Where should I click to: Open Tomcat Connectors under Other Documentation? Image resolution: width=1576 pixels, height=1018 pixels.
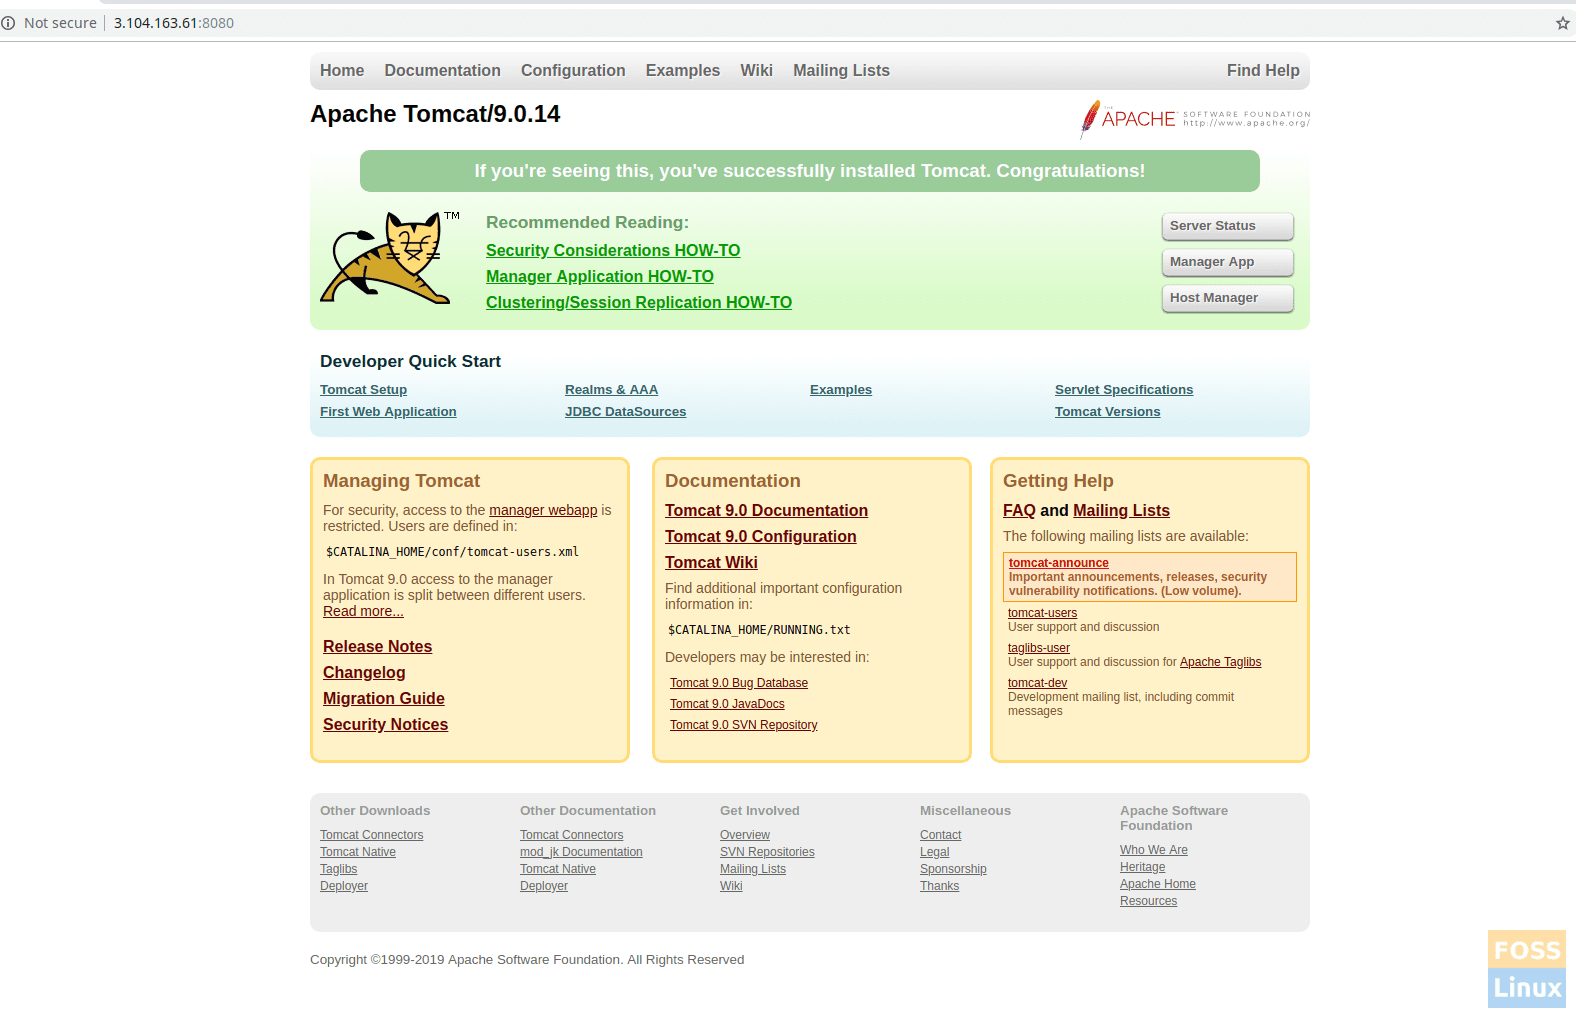point(571,835)
